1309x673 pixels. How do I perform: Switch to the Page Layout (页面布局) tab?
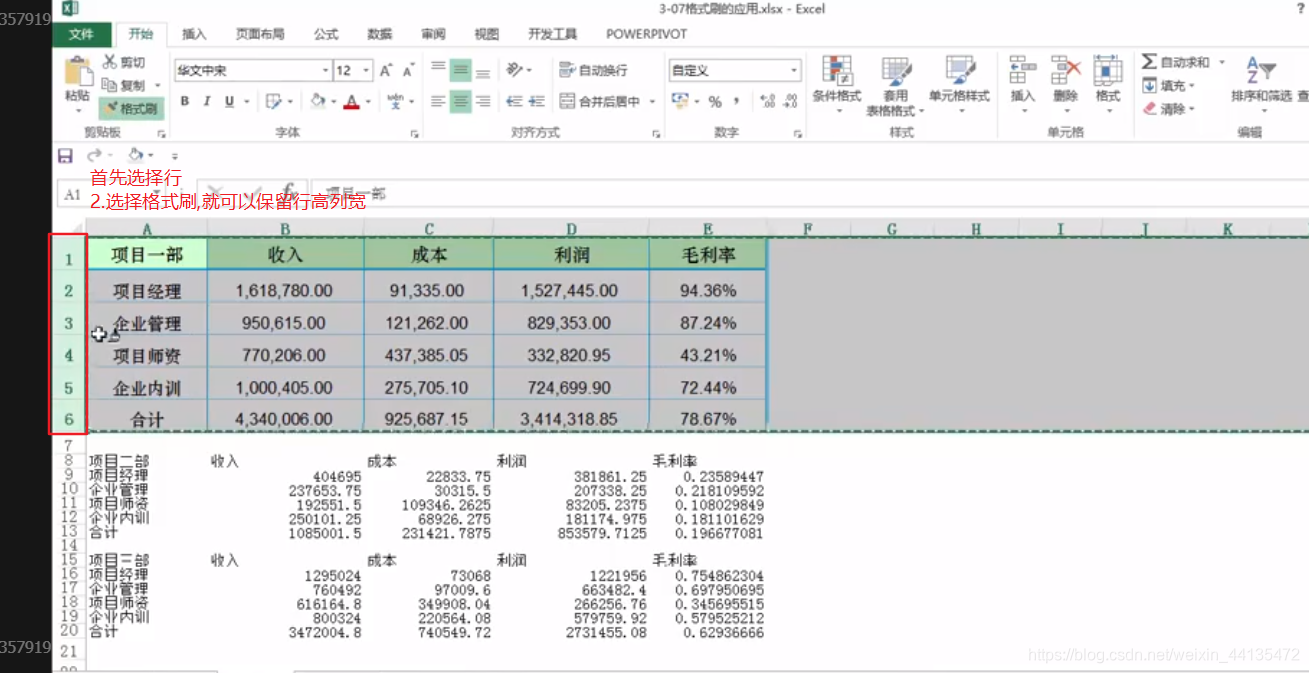(x=260, y=34)
